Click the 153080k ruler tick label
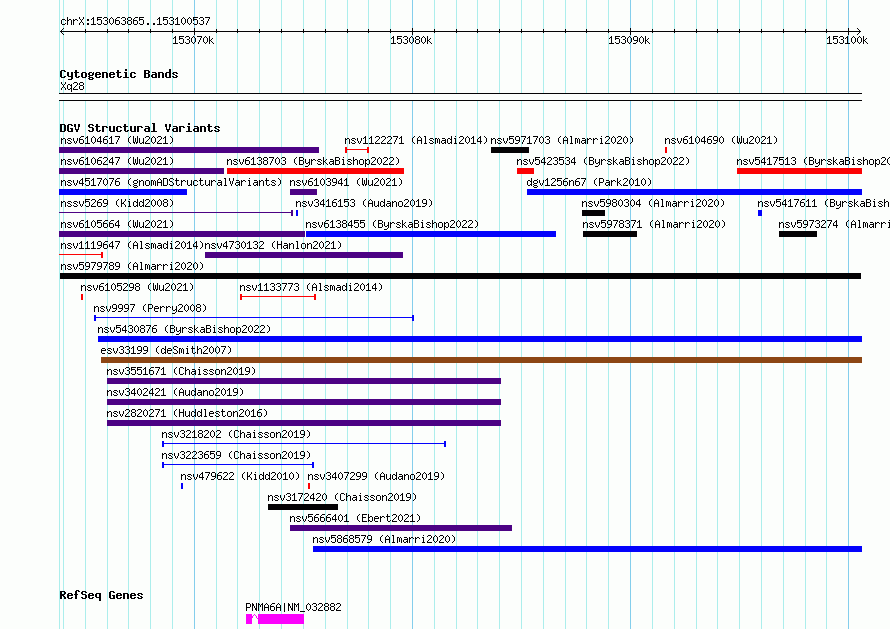Image resolution: width=890 pixels, height=629 pixels. point(412,40)
